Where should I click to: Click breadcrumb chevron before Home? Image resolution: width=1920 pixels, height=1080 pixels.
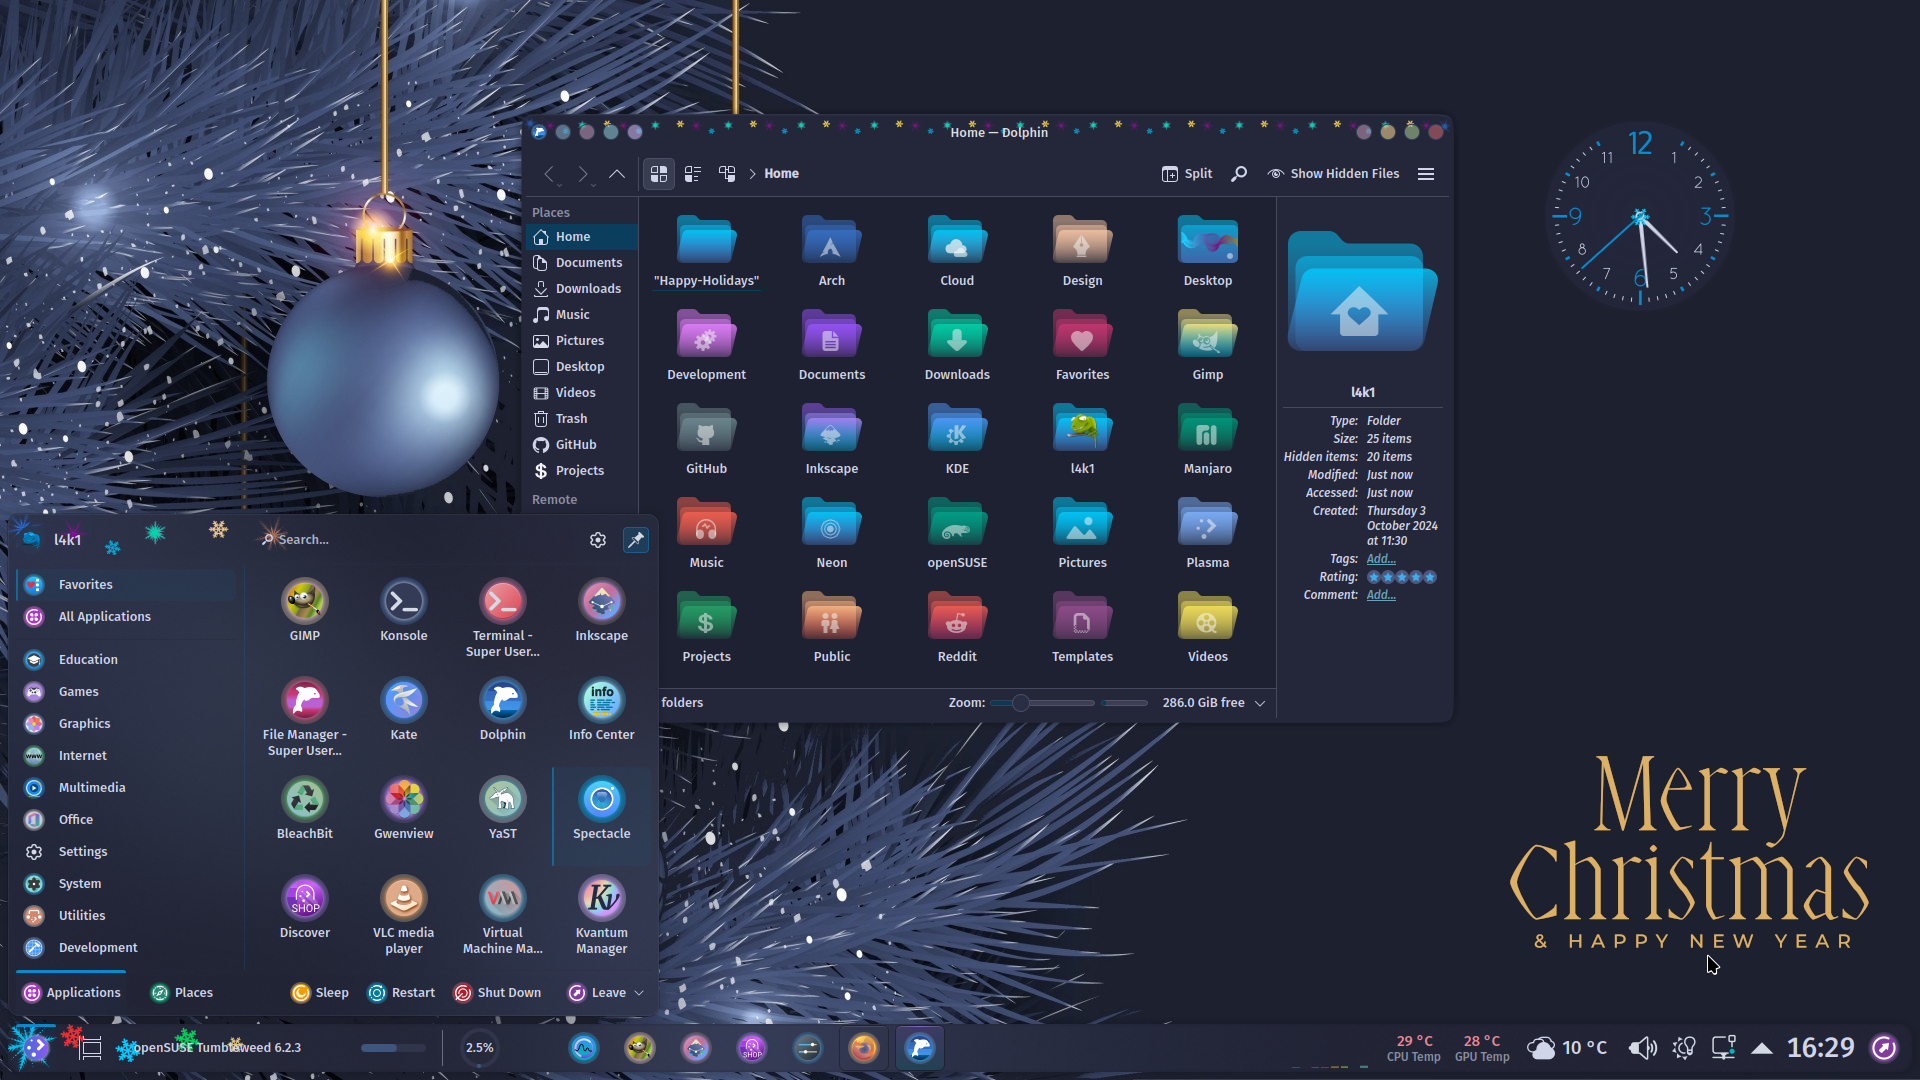752,174
